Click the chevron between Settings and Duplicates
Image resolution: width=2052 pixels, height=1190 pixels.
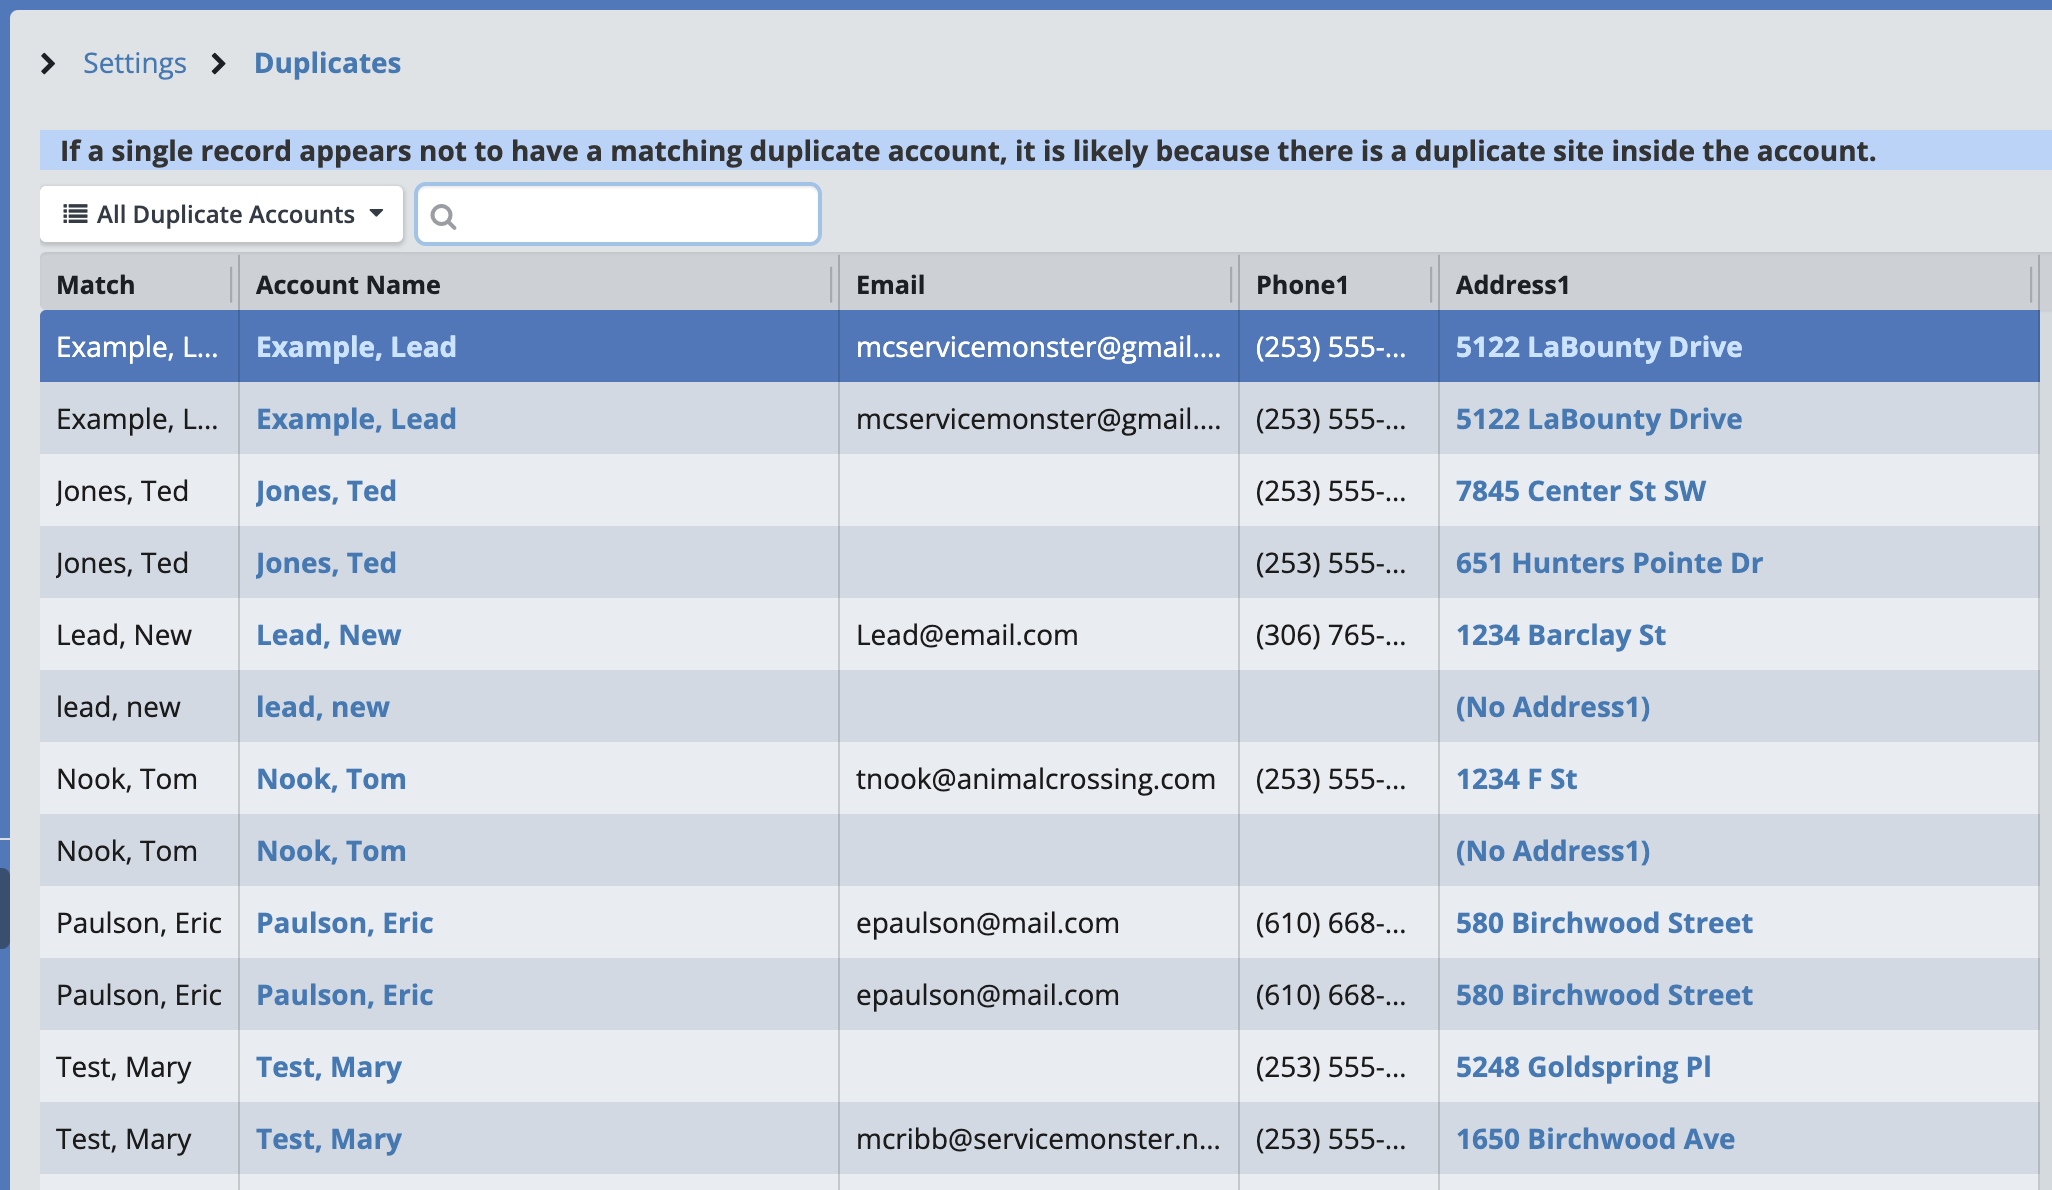pyautogui.click(x=219, y=64)
